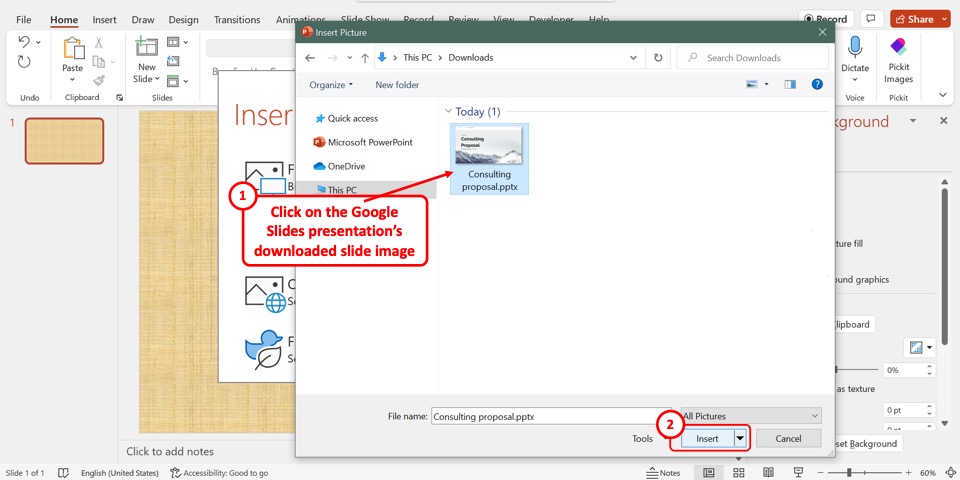Switch to Reading View in status bar
The width and height of the screenshot is (960, 480).
pyautogui.click(x=768, y=473)
